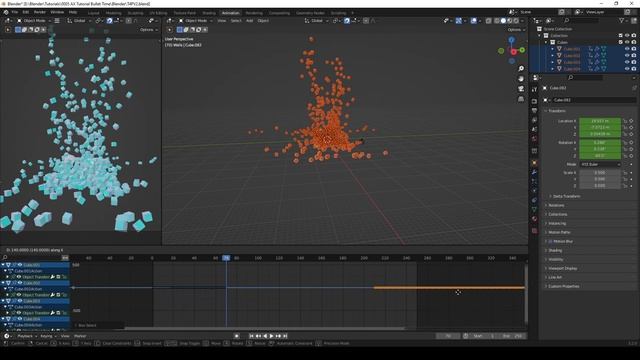Screen dimensions: 640x360
Task: Open Options dropdown in main viewport
Action: (516, 29)
